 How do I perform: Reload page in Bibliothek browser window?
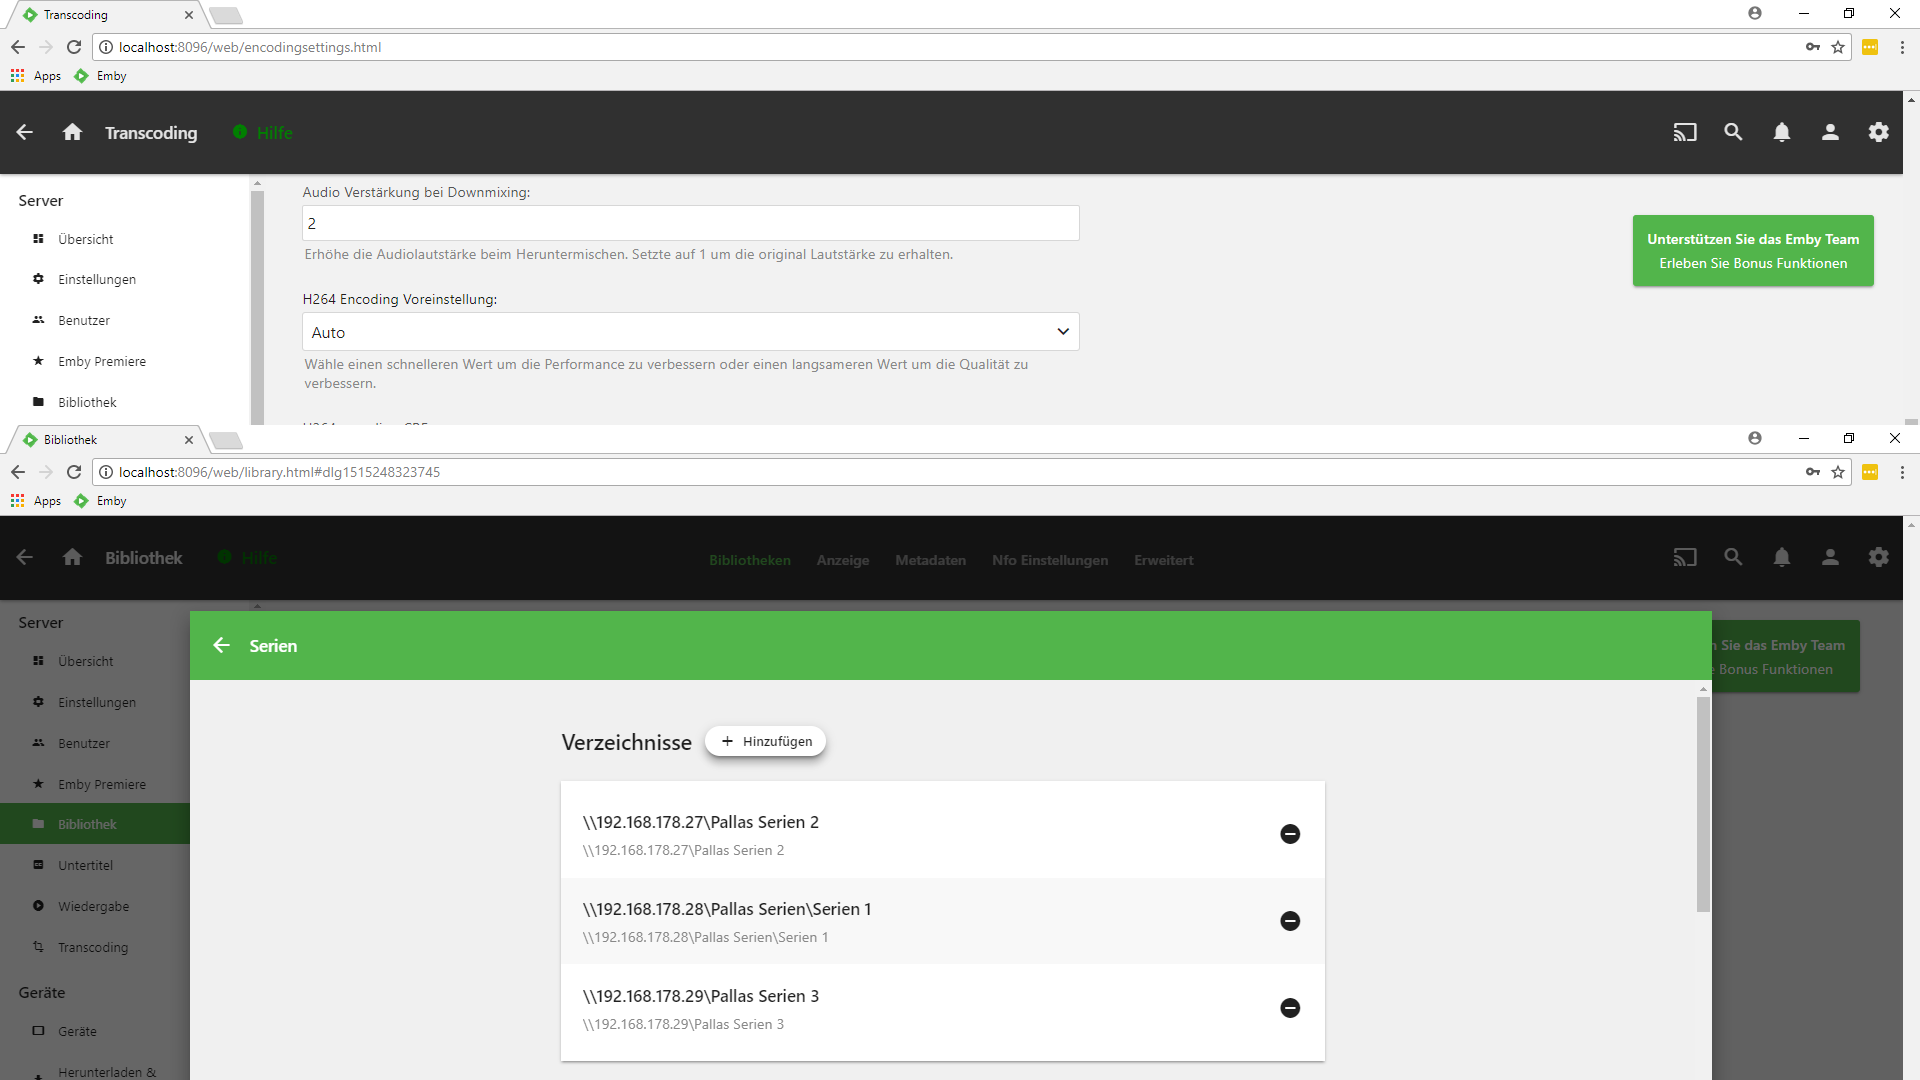[74, 472]
